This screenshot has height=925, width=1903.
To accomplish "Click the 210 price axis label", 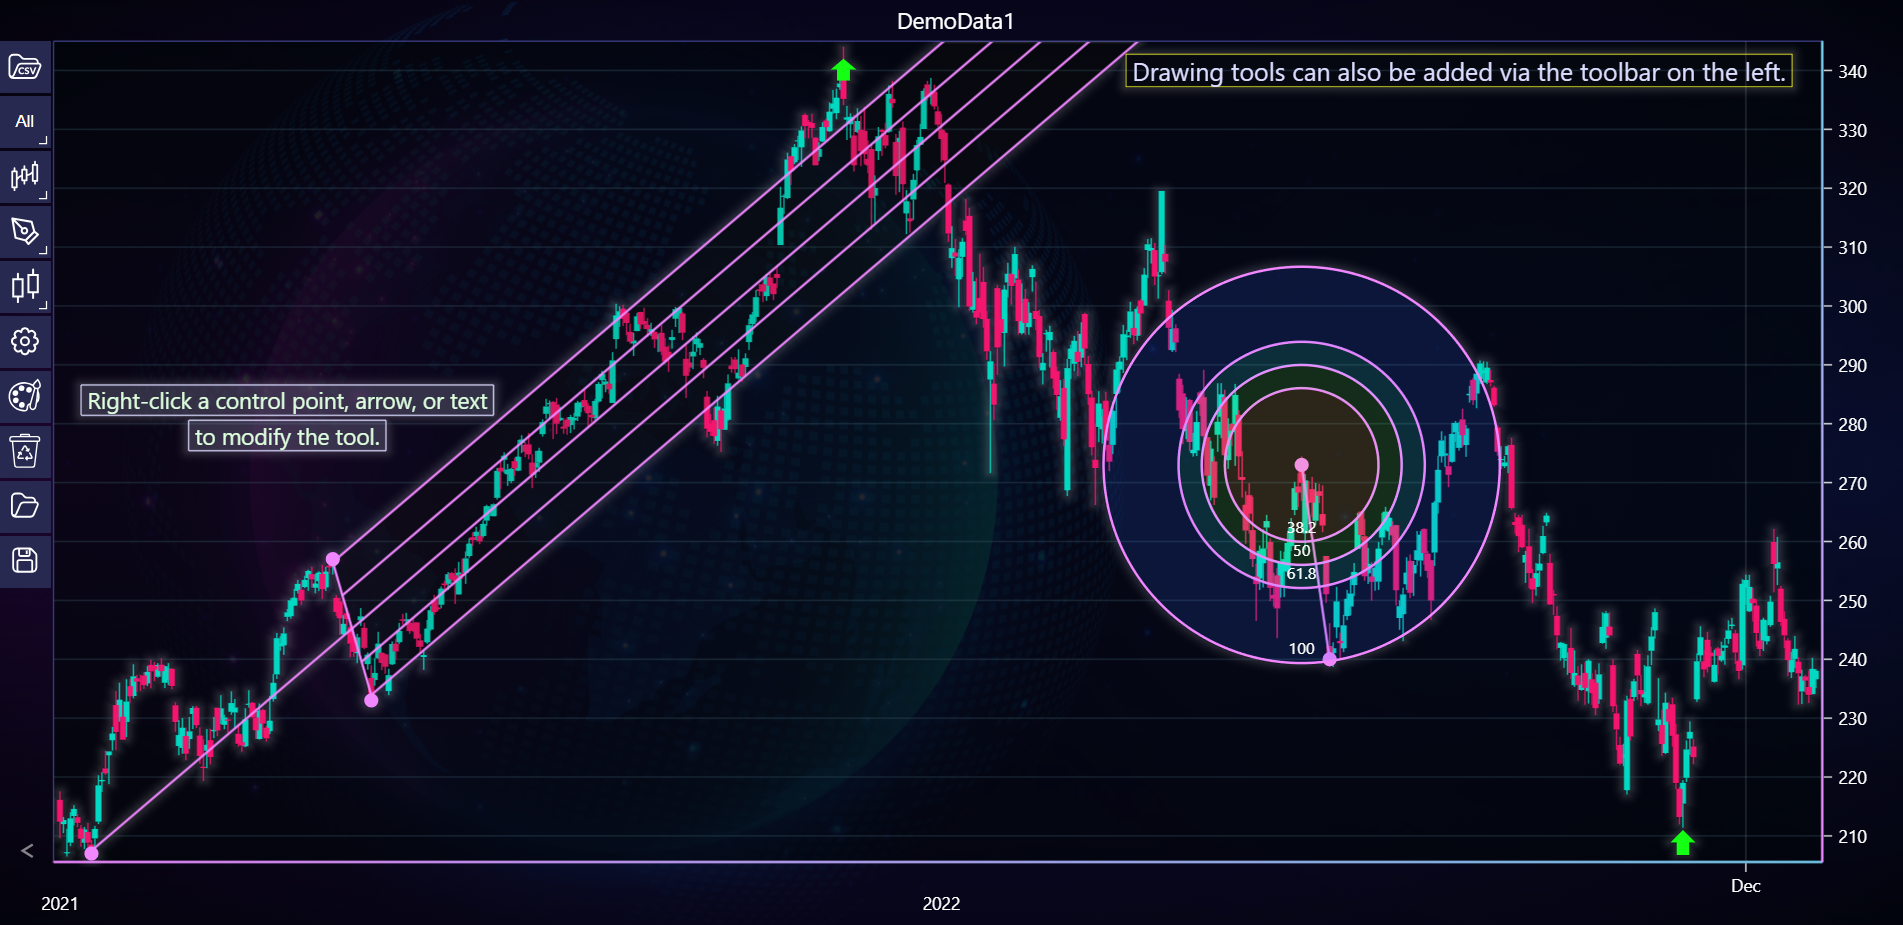I will click(x=1852, y=836).
